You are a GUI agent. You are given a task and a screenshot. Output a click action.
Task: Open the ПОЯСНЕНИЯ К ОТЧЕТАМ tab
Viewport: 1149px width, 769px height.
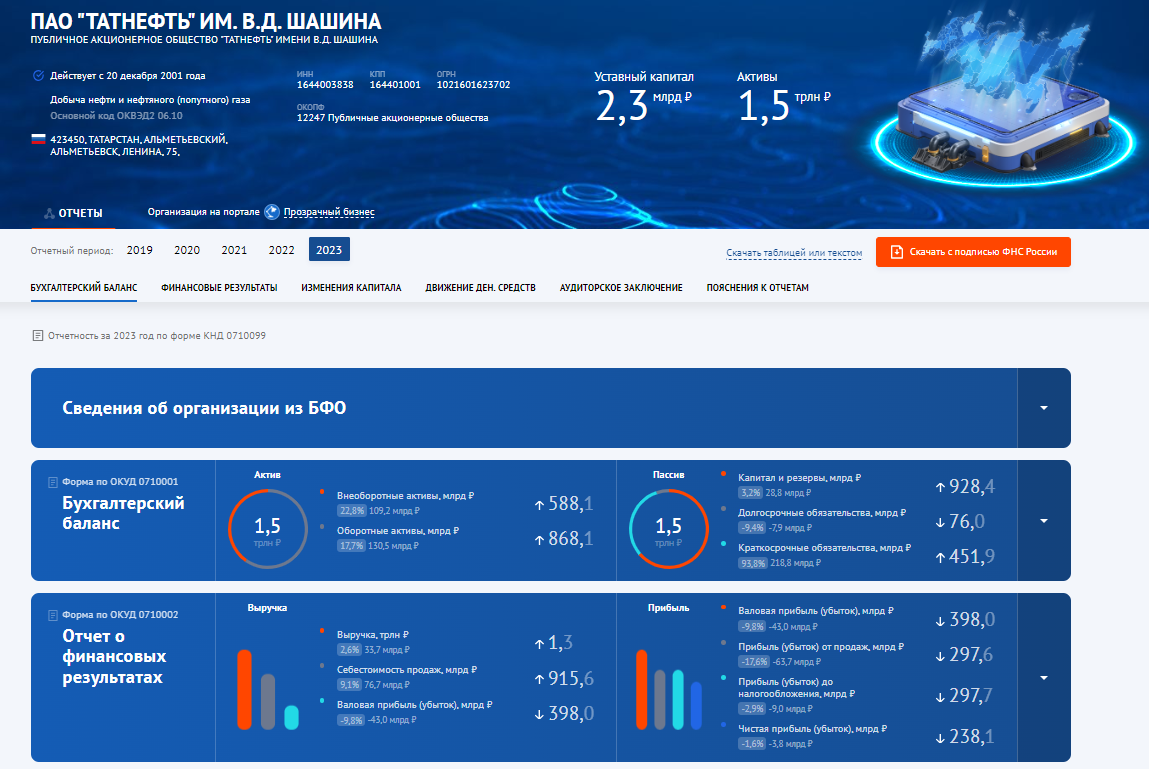tap(758, 288)
